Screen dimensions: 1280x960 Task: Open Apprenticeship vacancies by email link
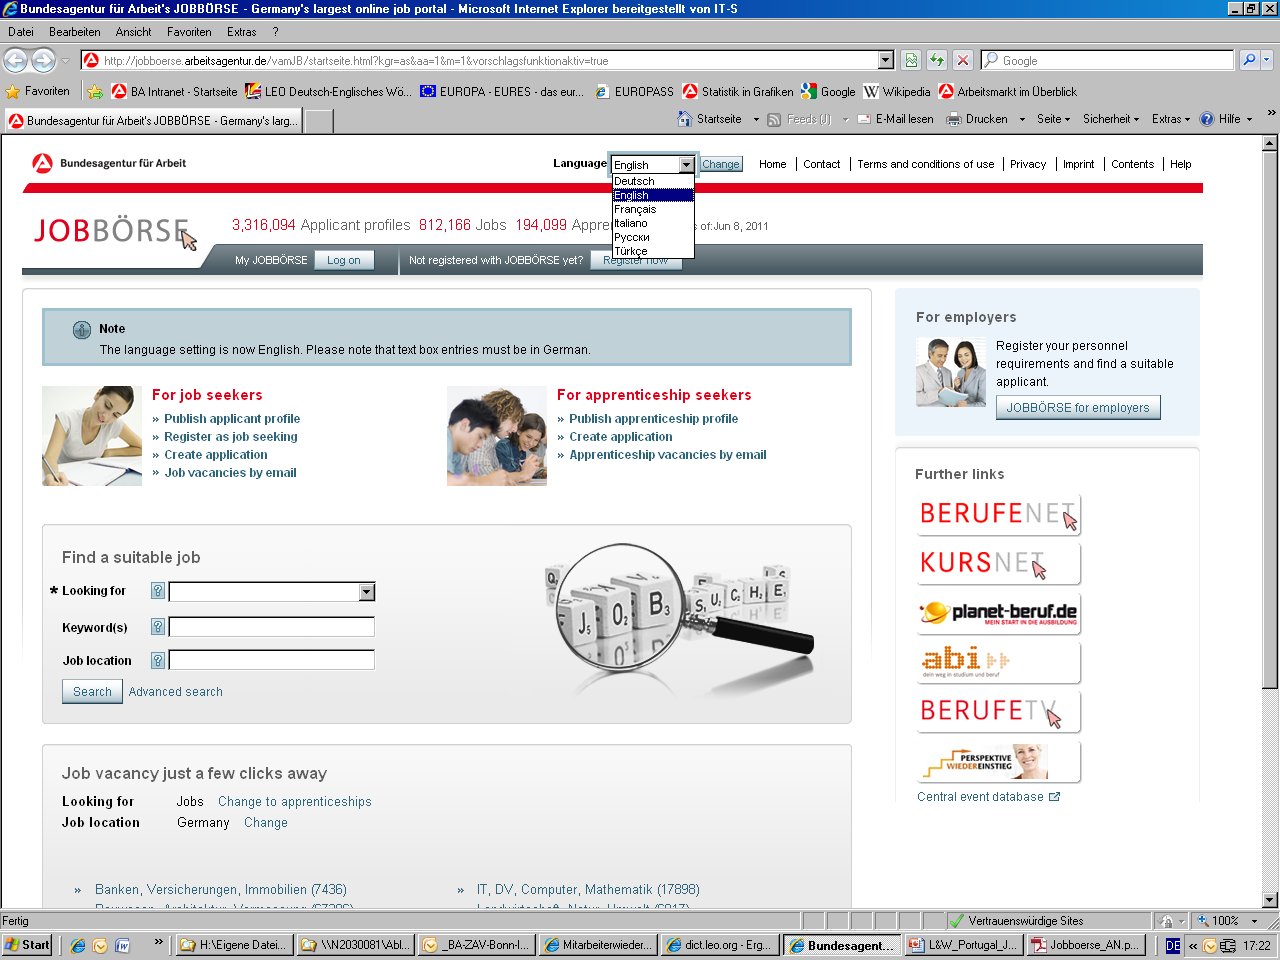[x=668, y=455]
